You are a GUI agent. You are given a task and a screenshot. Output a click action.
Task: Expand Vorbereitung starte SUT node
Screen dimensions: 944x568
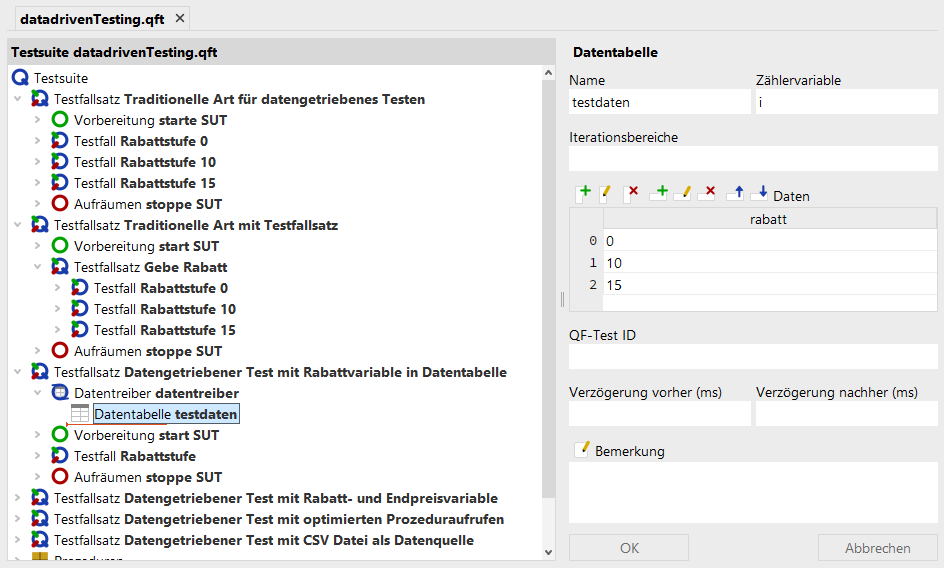coord(37,120)
